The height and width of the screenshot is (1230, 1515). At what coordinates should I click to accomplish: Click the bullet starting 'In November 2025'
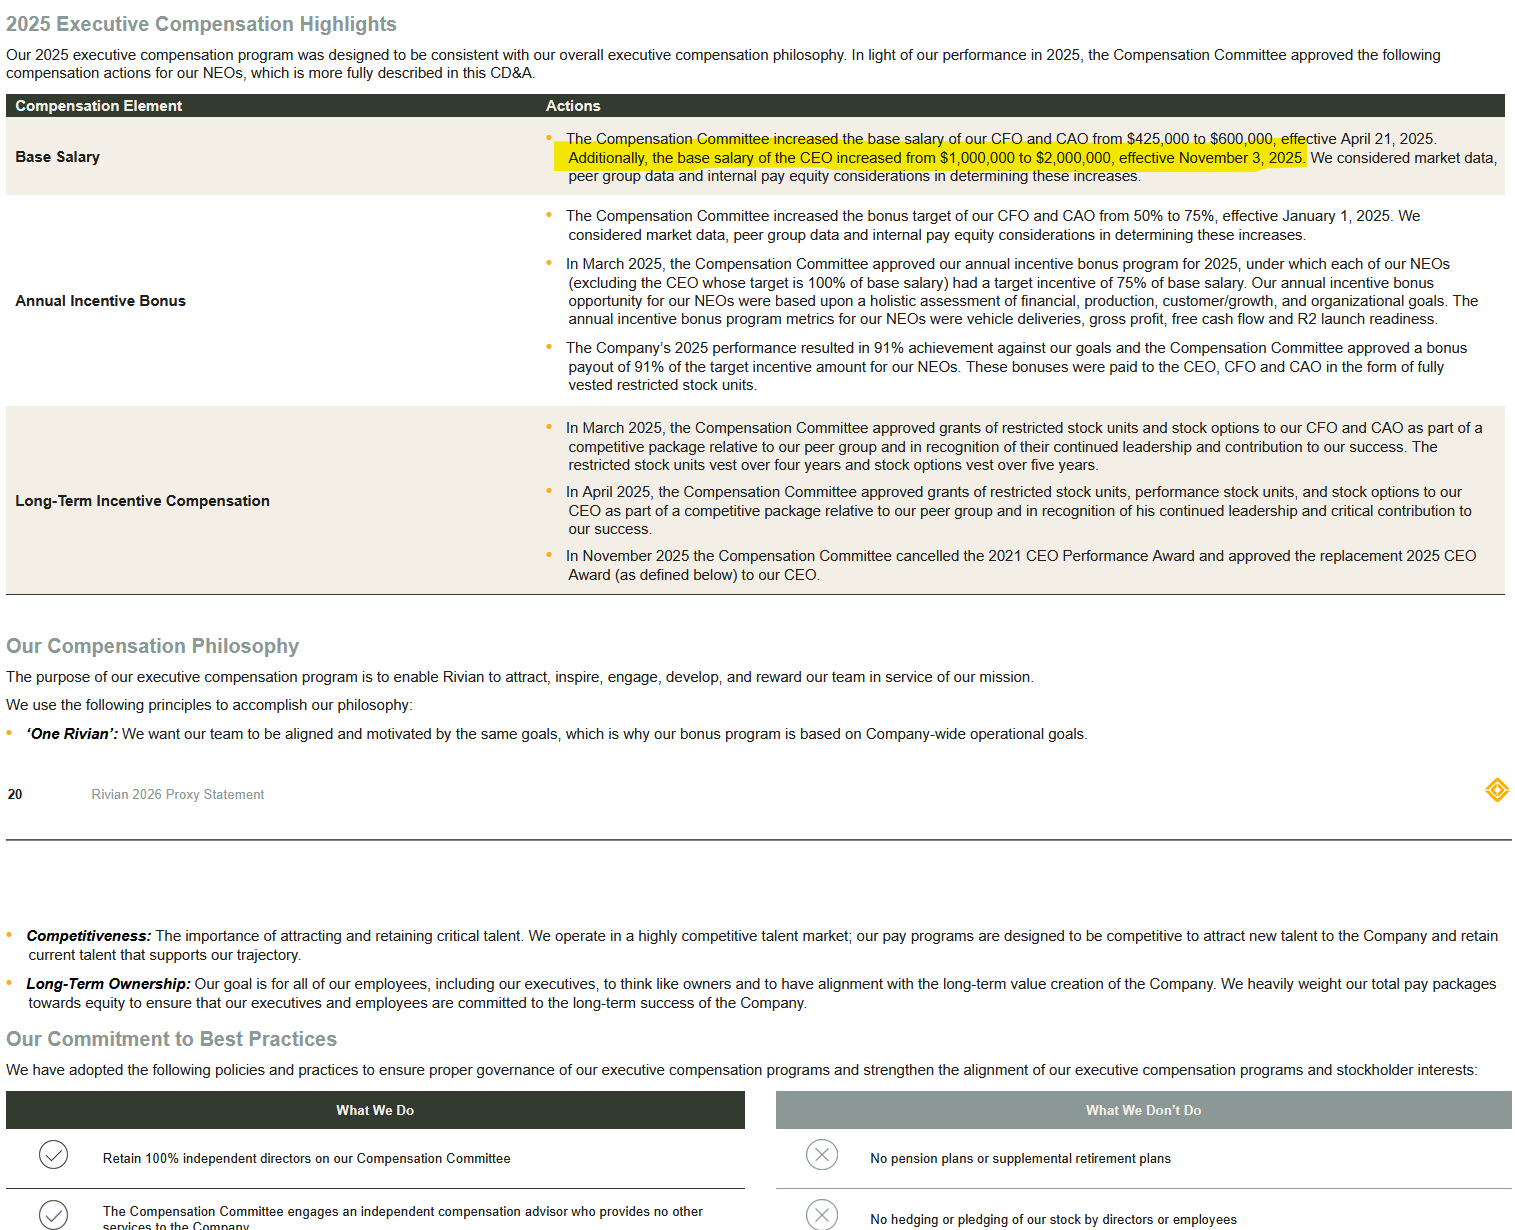[x=1021, y=565]
